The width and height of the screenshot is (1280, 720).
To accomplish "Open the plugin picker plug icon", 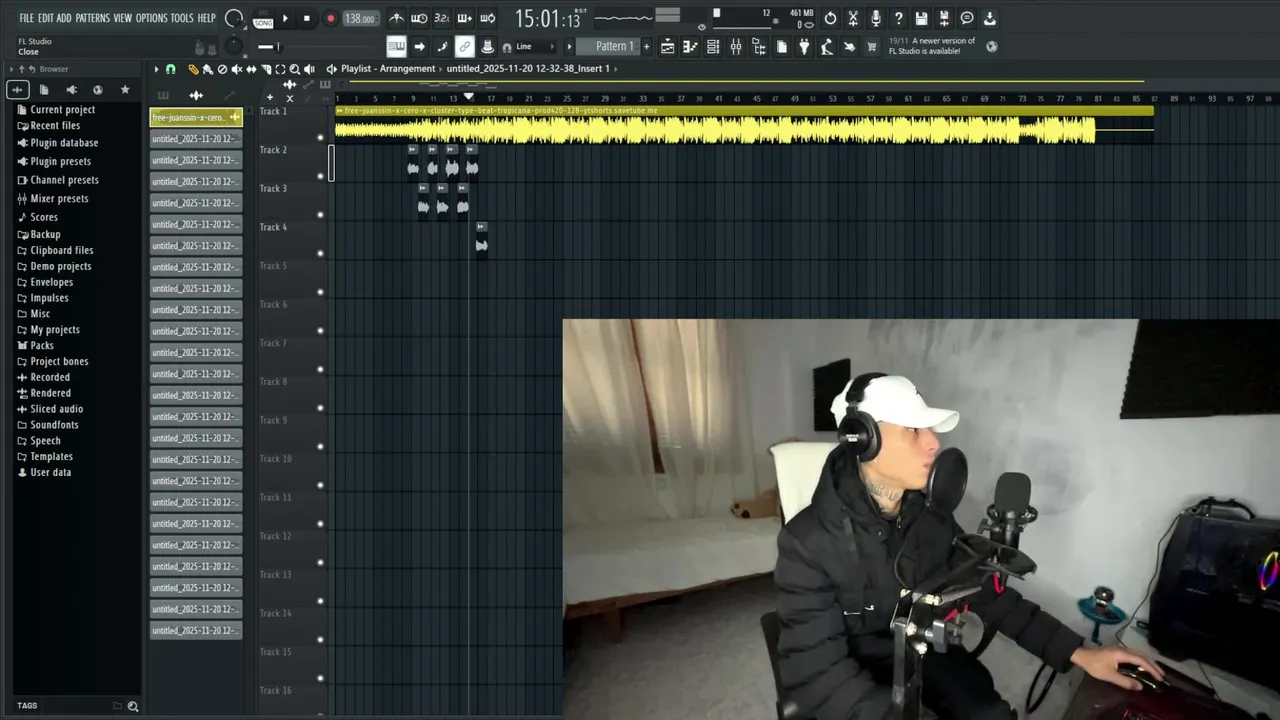I will (x=804, y=46).
